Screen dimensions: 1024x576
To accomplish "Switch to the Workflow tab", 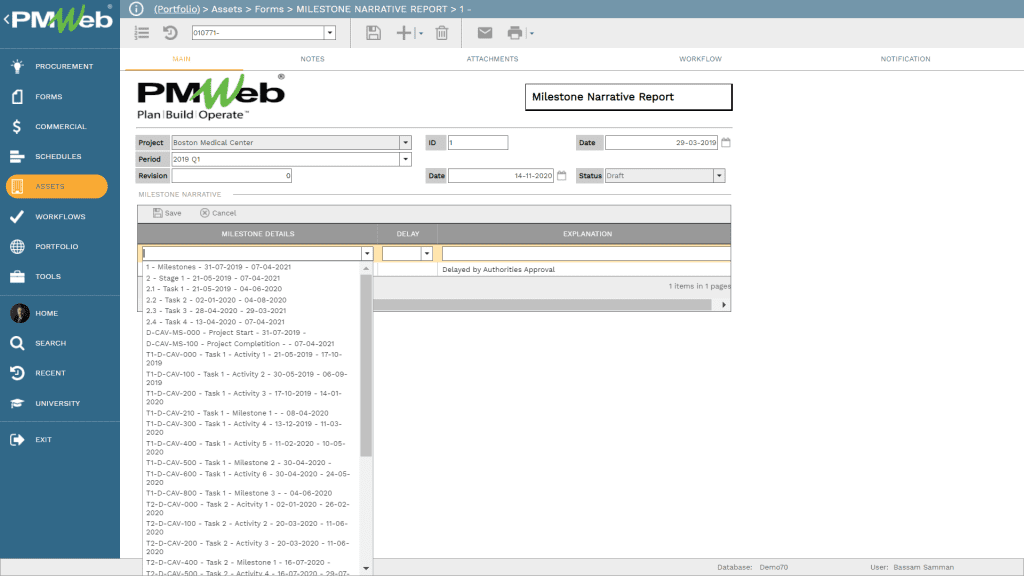I will point(700,59).
